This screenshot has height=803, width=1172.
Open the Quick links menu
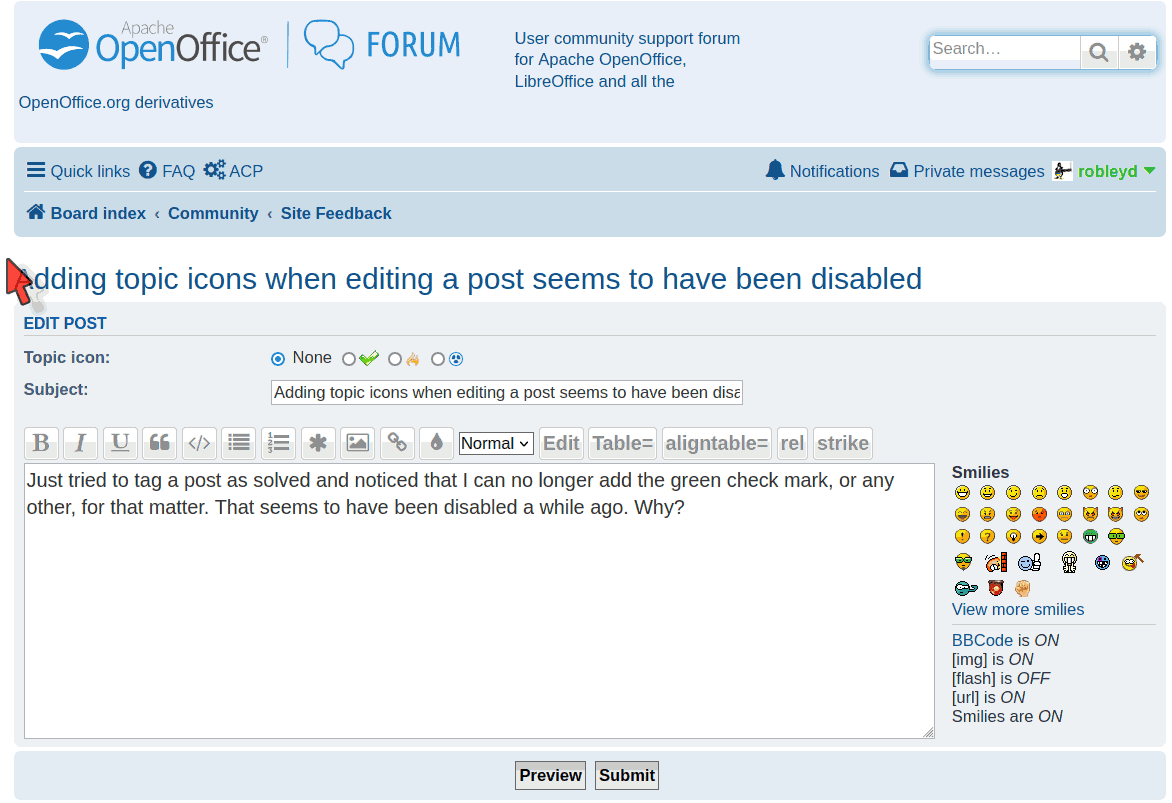[x=78, y=171]
